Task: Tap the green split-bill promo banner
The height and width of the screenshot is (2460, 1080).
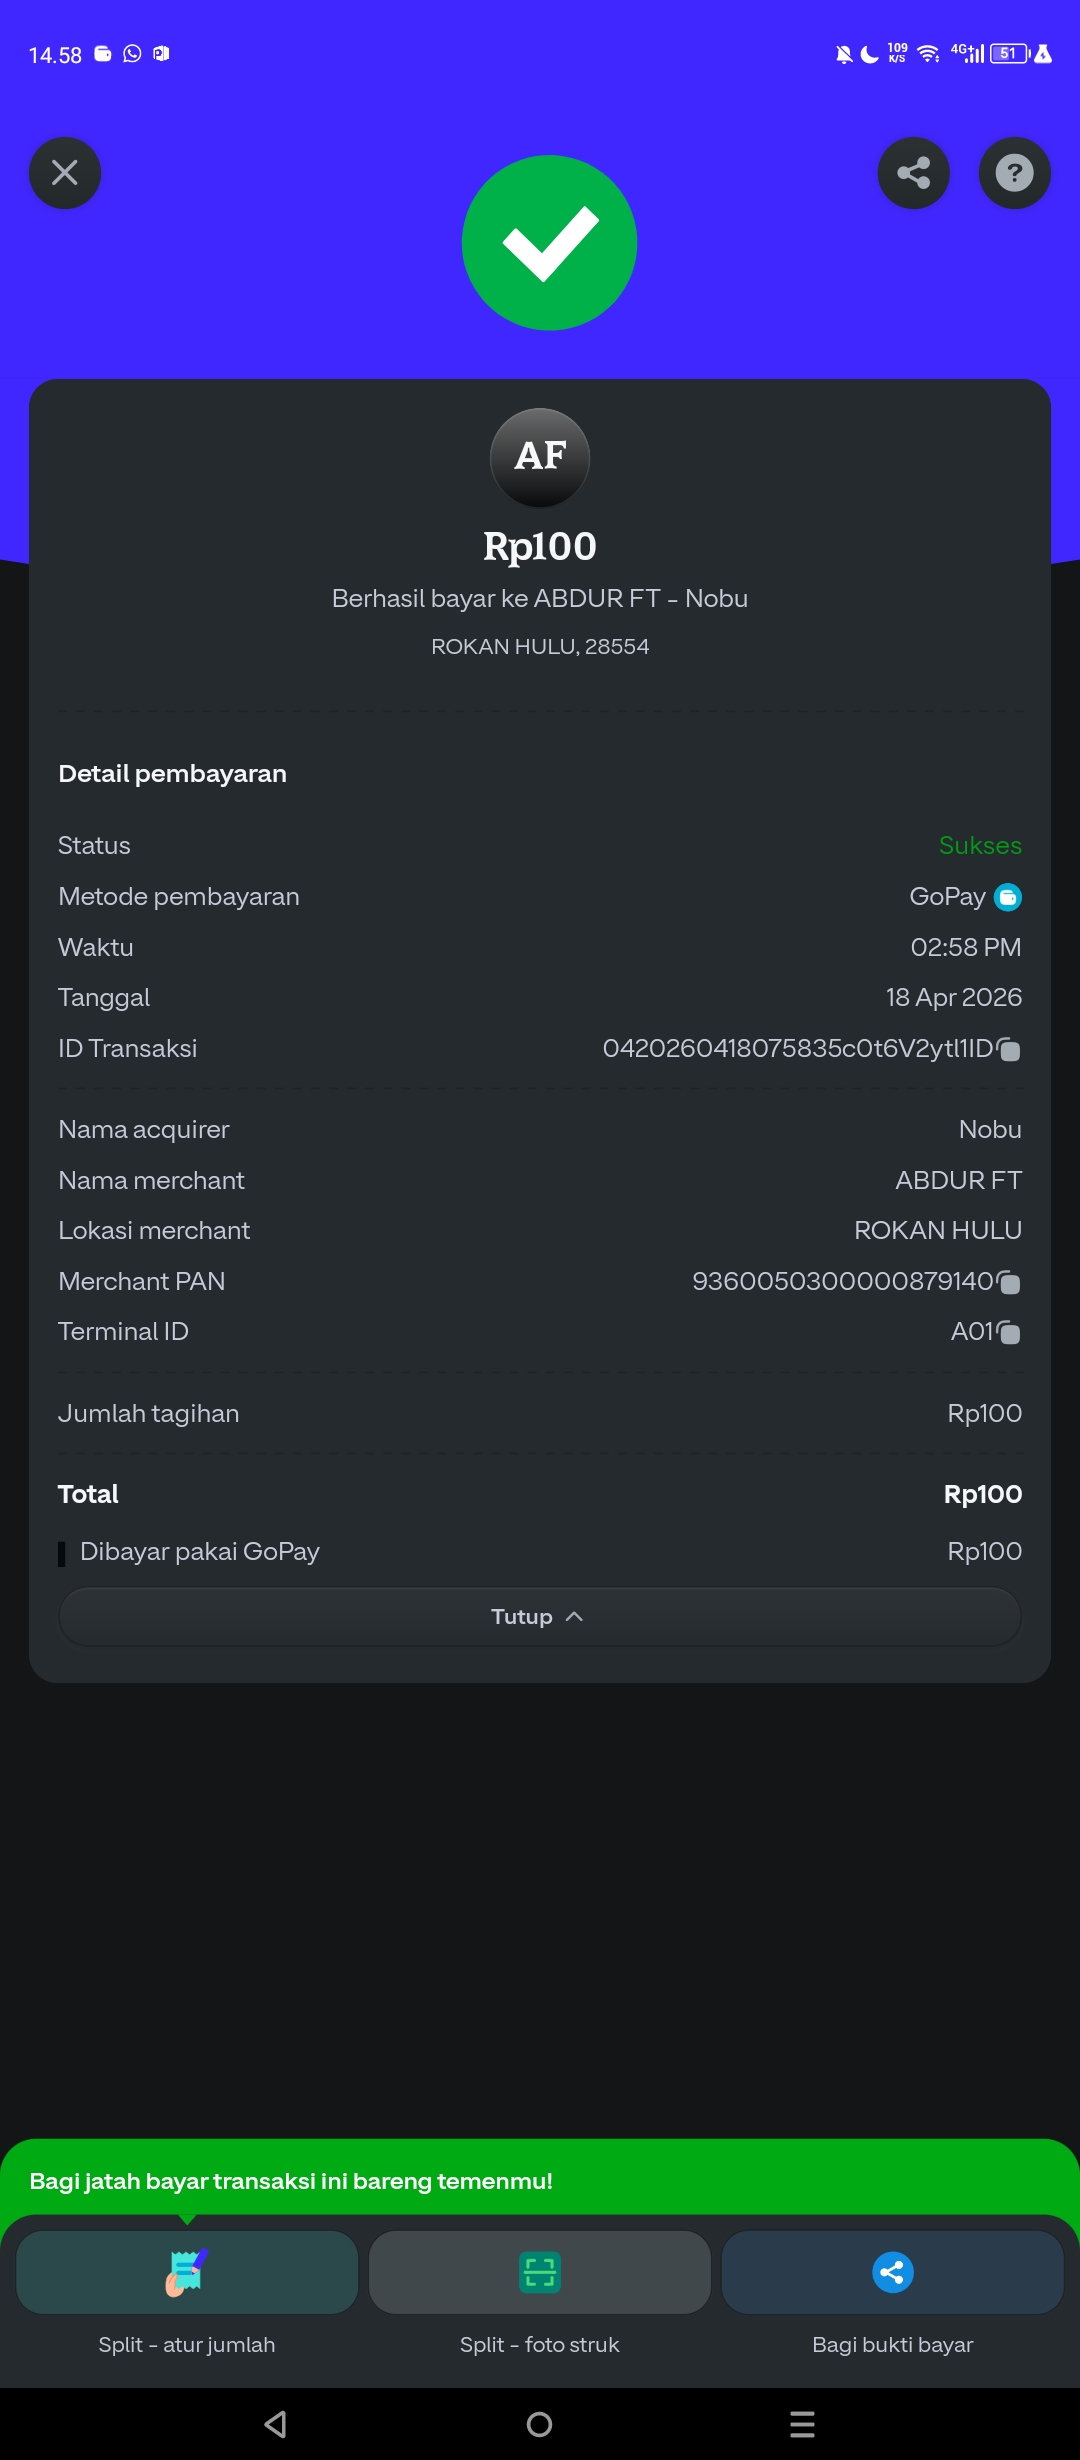Action: pos(540,2180)
